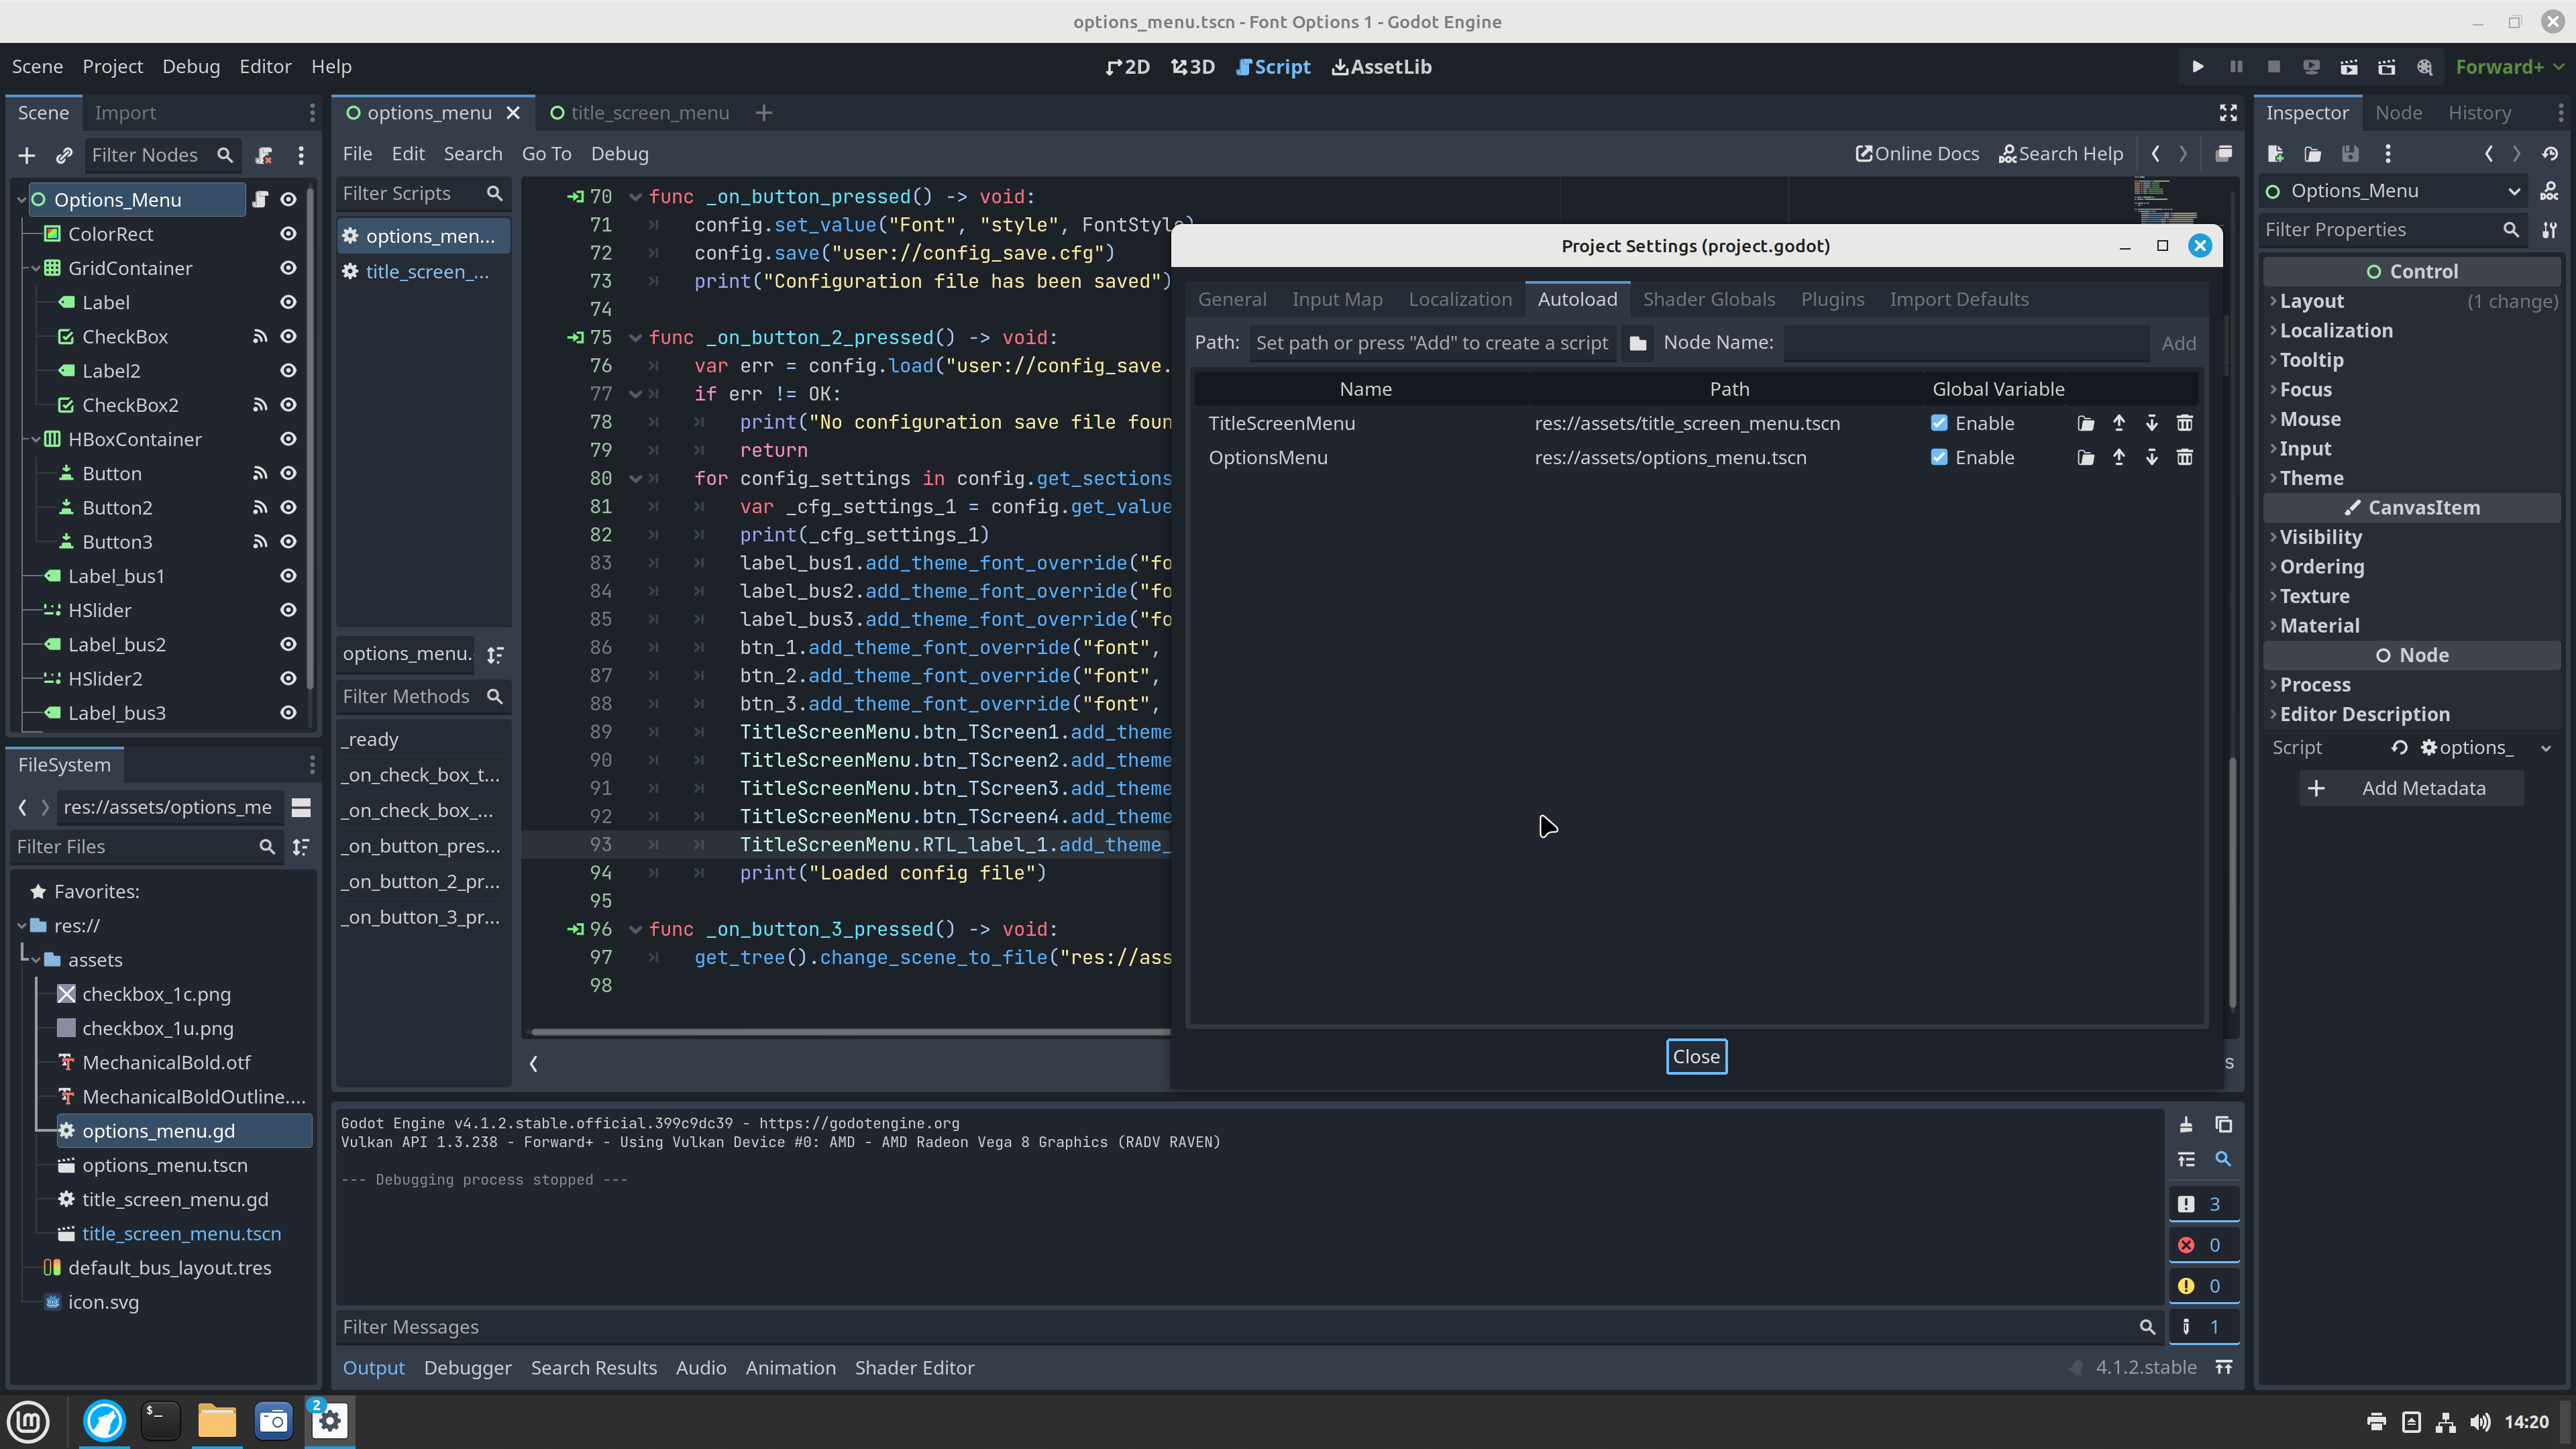The height and width of the screenshot is (1449, 2576).
Task: Hide the ColorRect node
Action: click(x=288, y=234)
